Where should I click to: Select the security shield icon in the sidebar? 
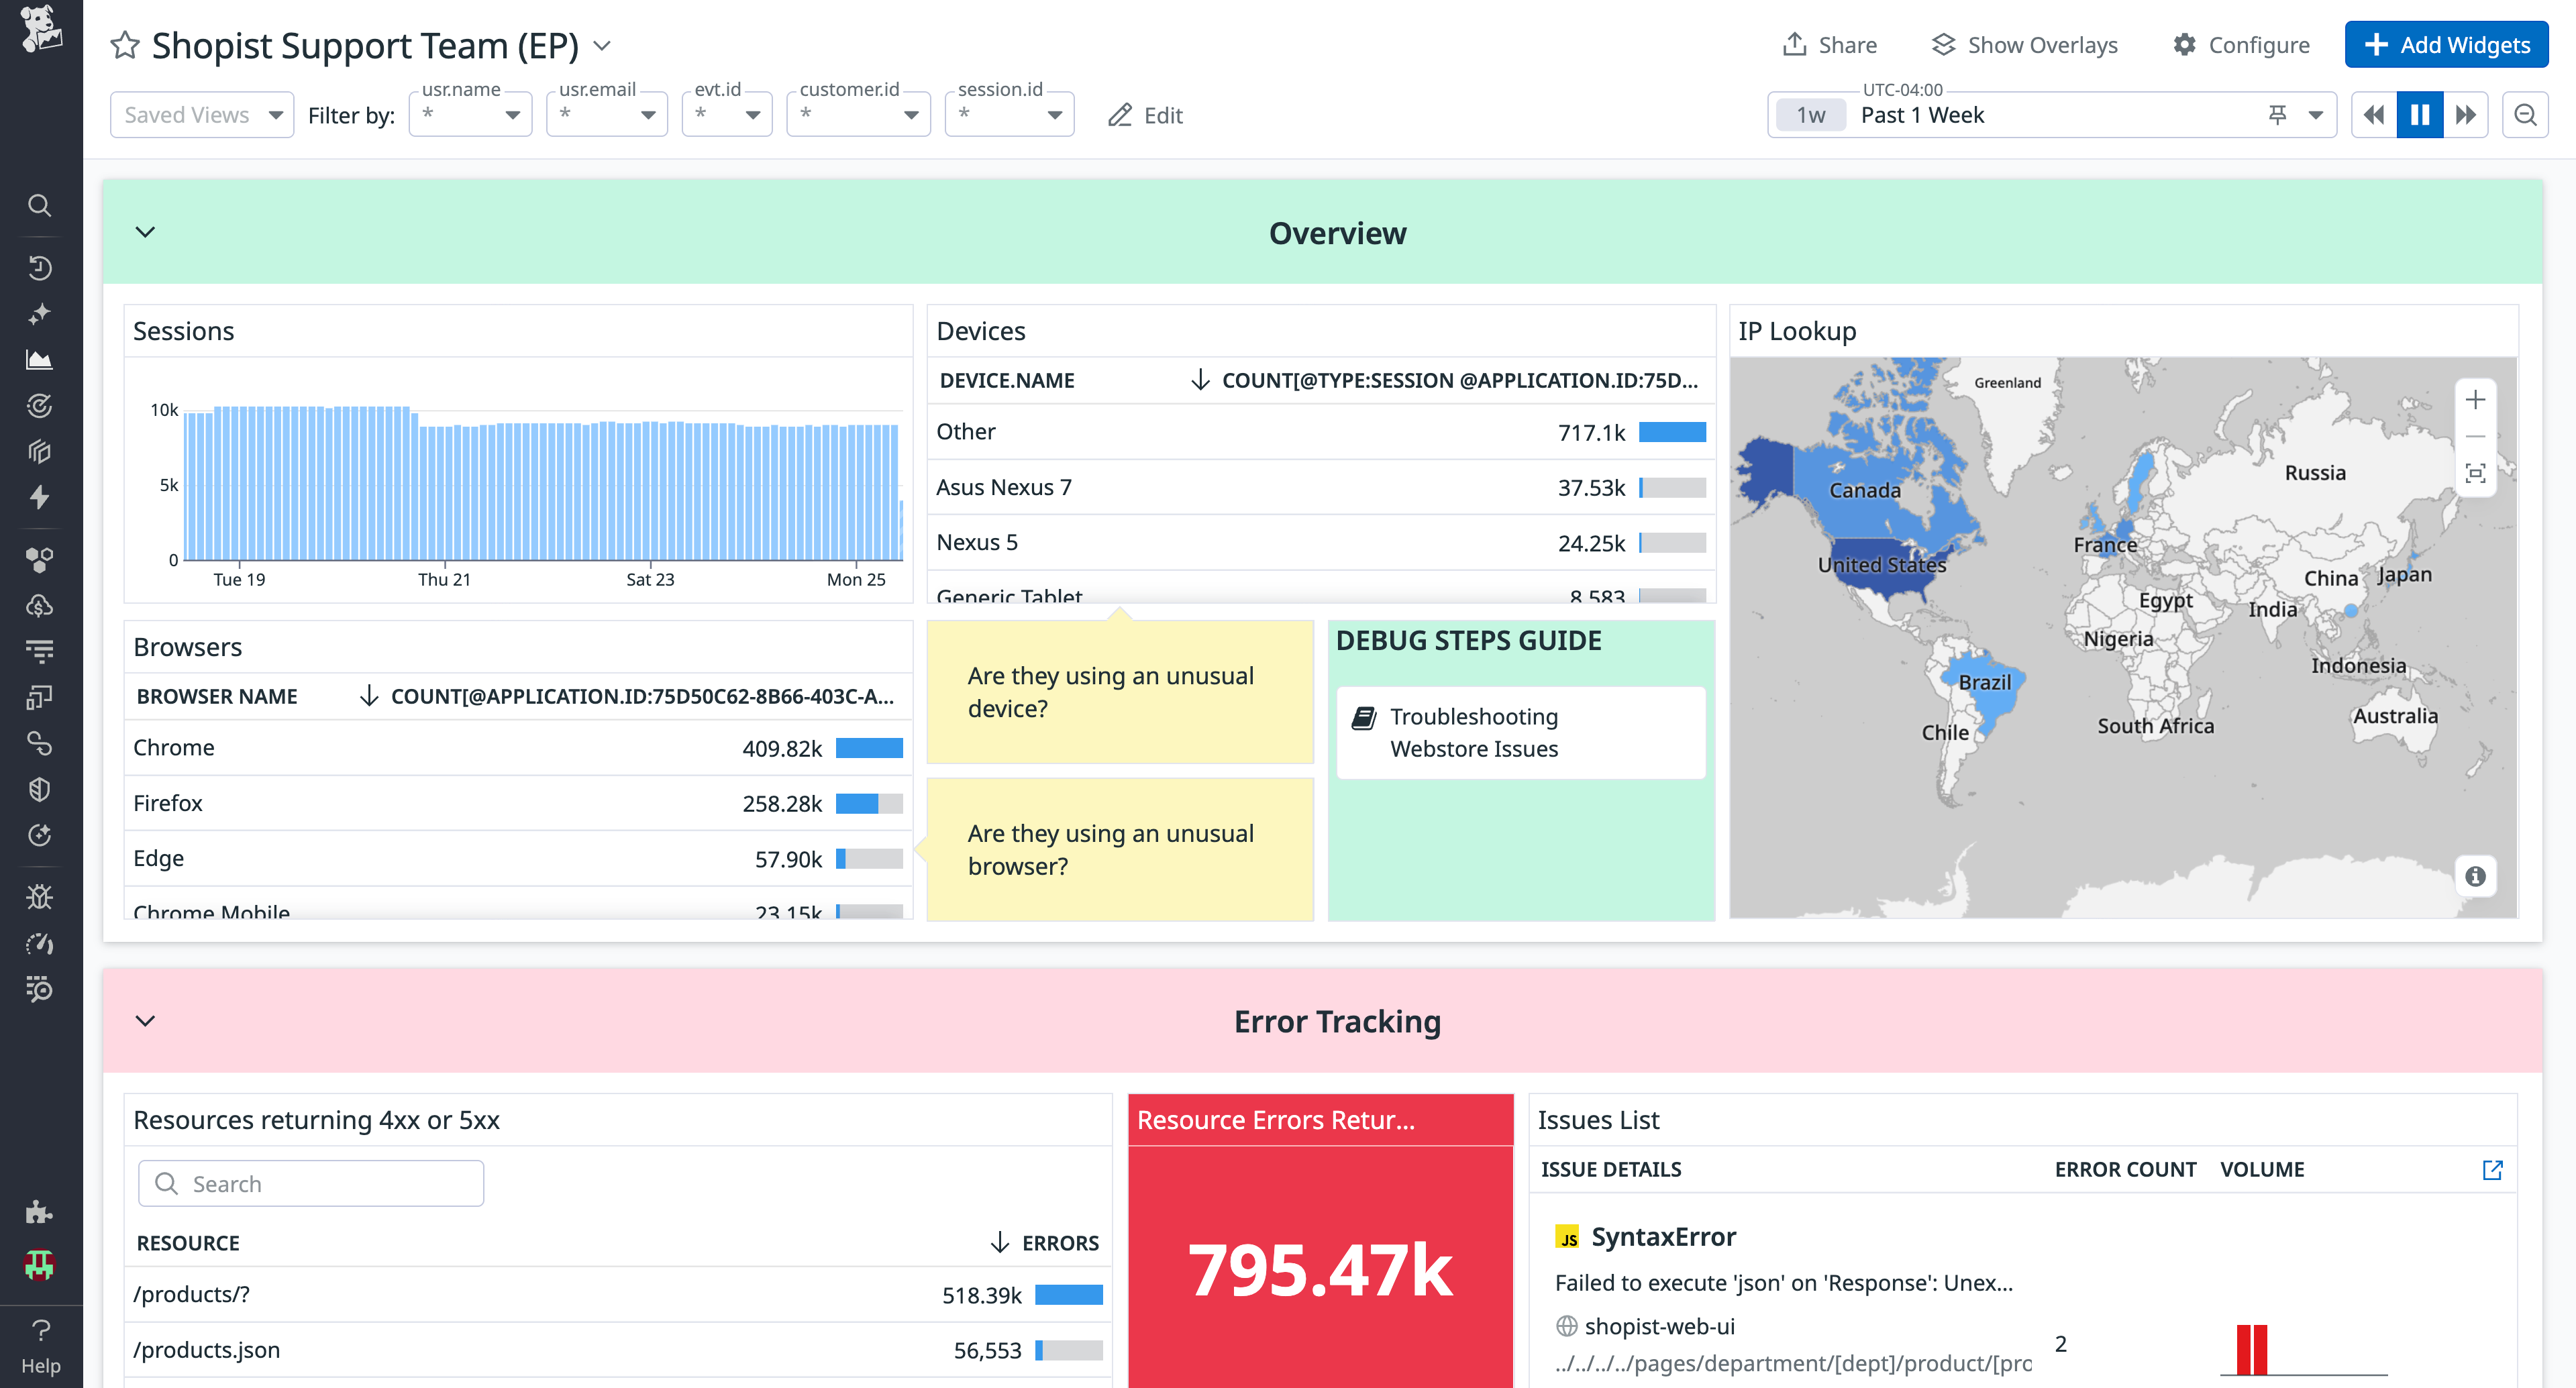pos(40,789)
